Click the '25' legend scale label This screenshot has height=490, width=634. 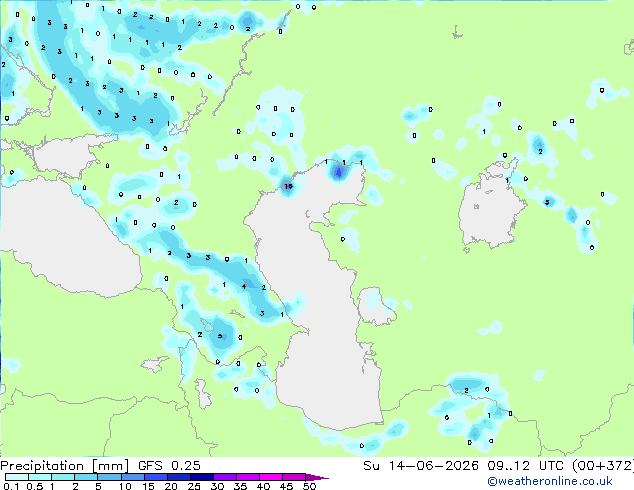point(194,486)
